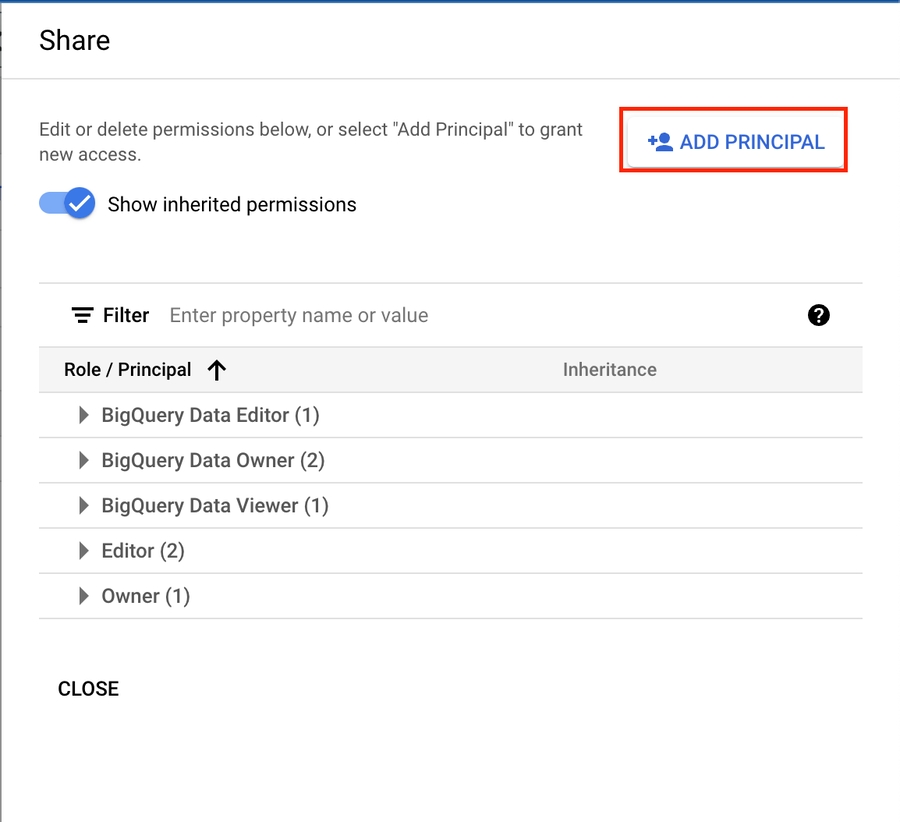Click the CLOSE button
900x822 pixels.
click(x=88, y=689)
